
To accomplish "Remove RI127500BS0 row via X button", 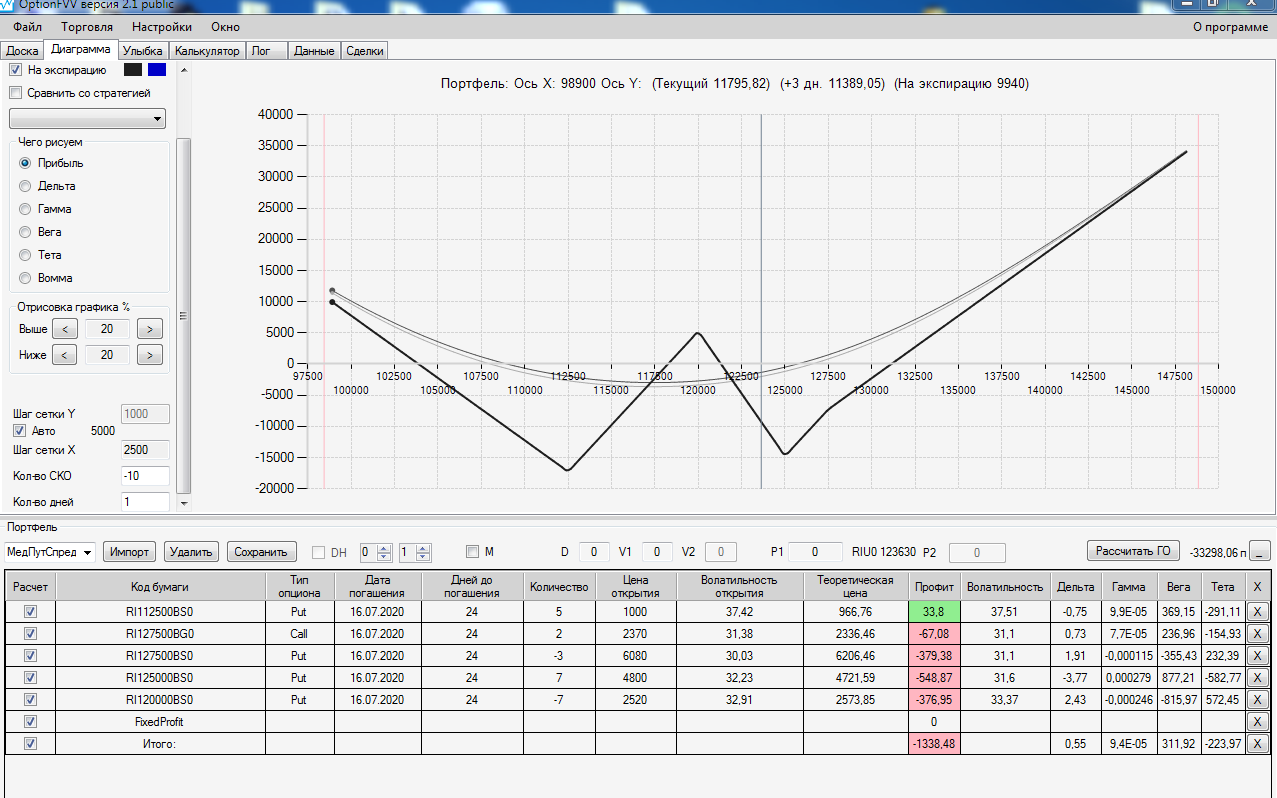I will tap(1258, 655).
